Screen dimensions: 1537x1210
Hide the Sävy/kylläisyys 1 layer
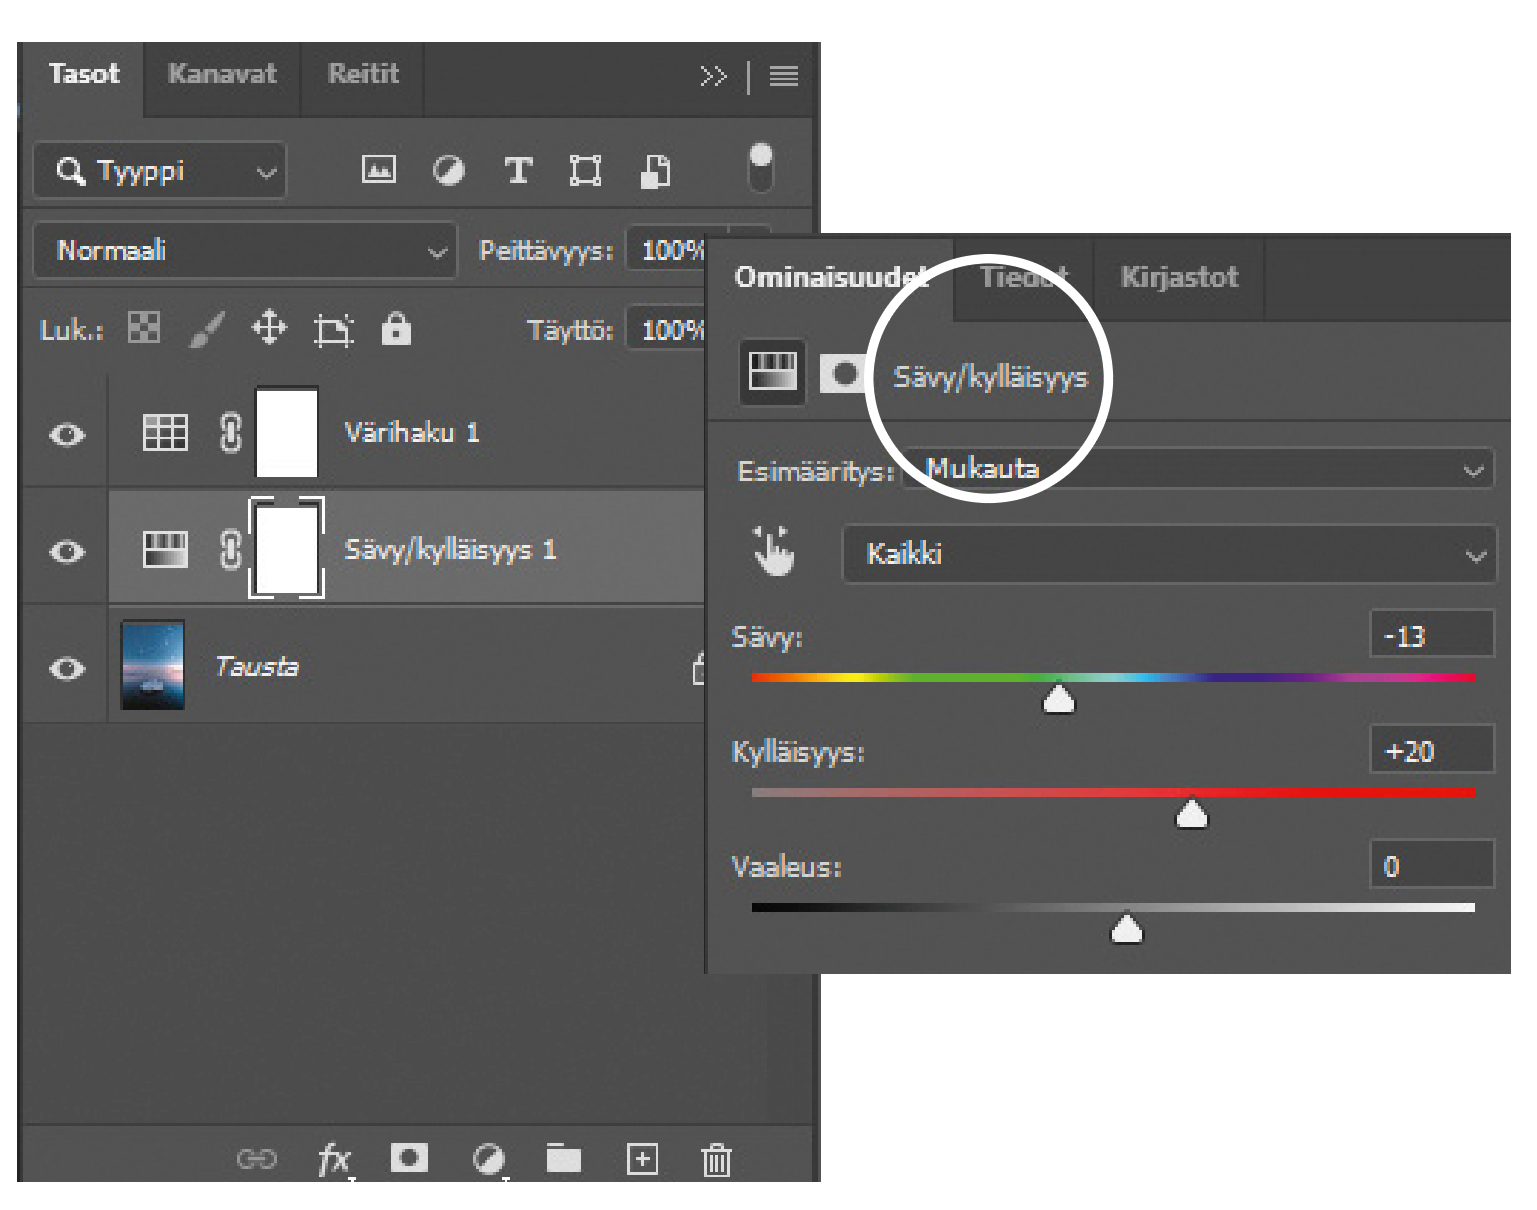[67, 552]
